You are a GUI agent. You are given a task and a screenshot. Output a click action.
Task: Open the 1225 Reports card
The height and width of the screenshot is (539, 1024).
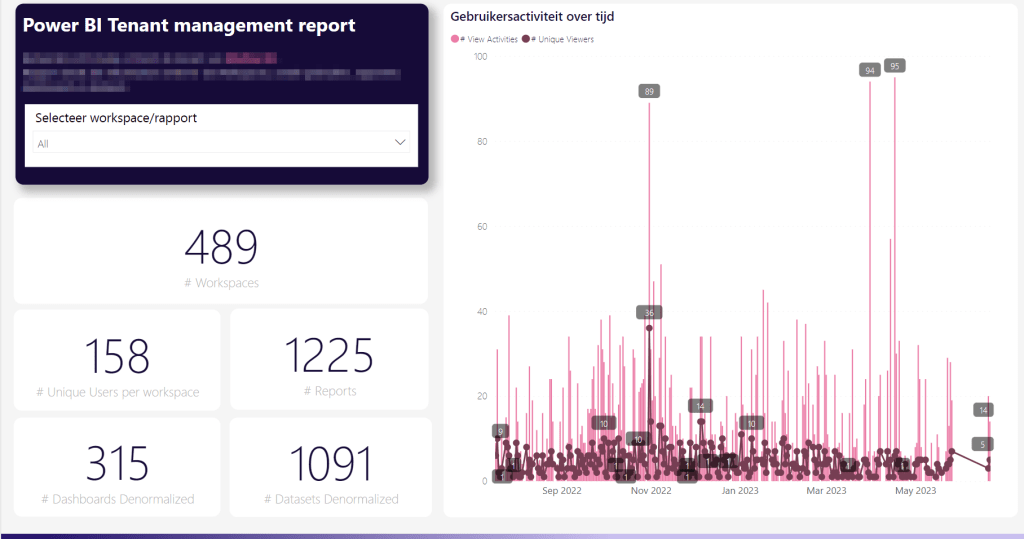(330, 360)
